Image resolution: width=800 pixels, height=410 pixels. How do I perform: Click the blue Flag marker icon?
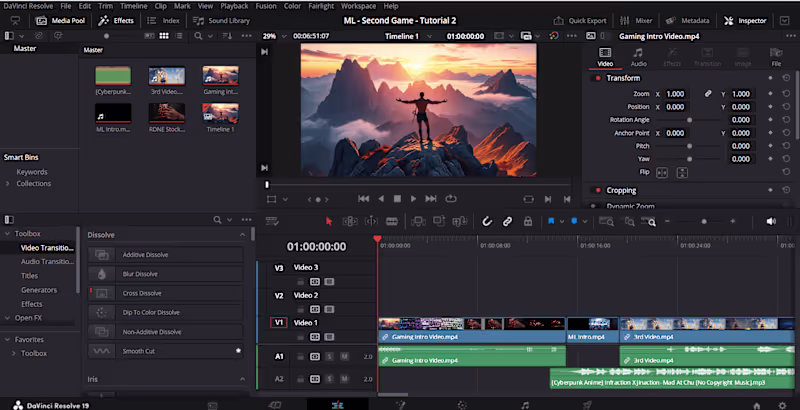(x=551, y=221)
